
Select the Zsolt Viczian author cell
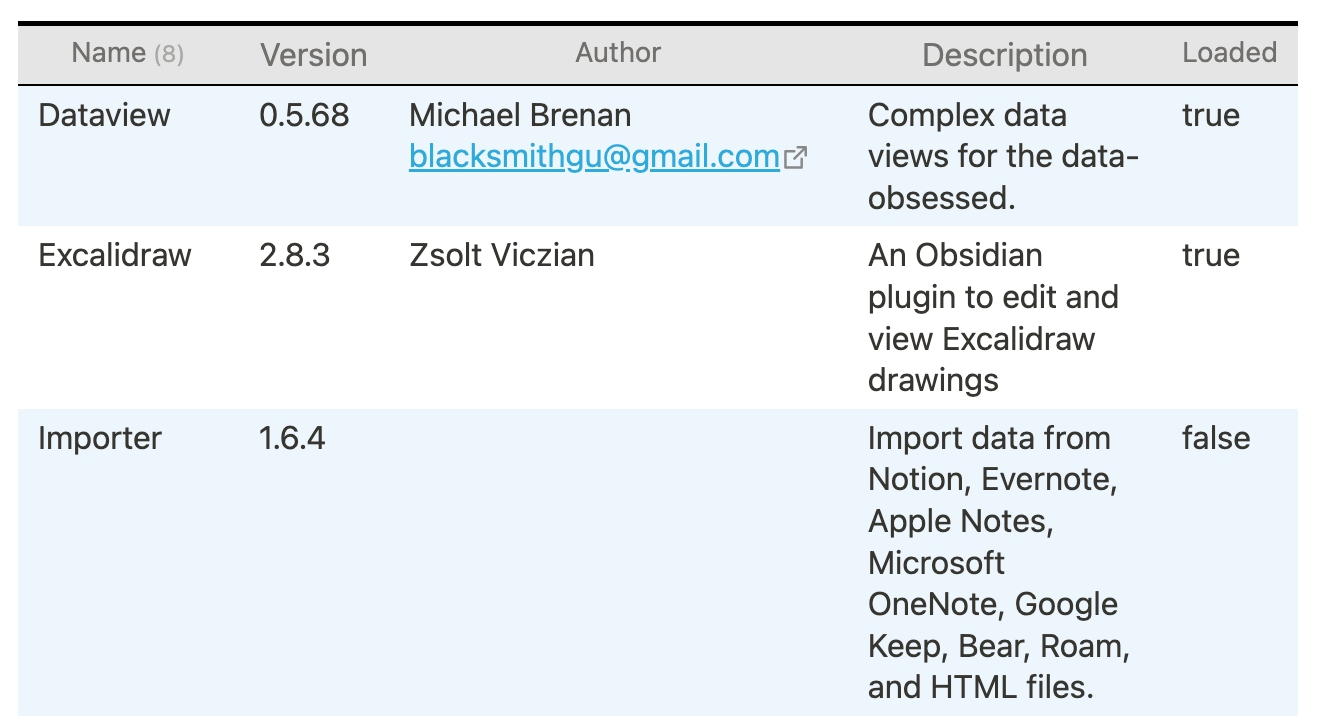pos(502,255)
